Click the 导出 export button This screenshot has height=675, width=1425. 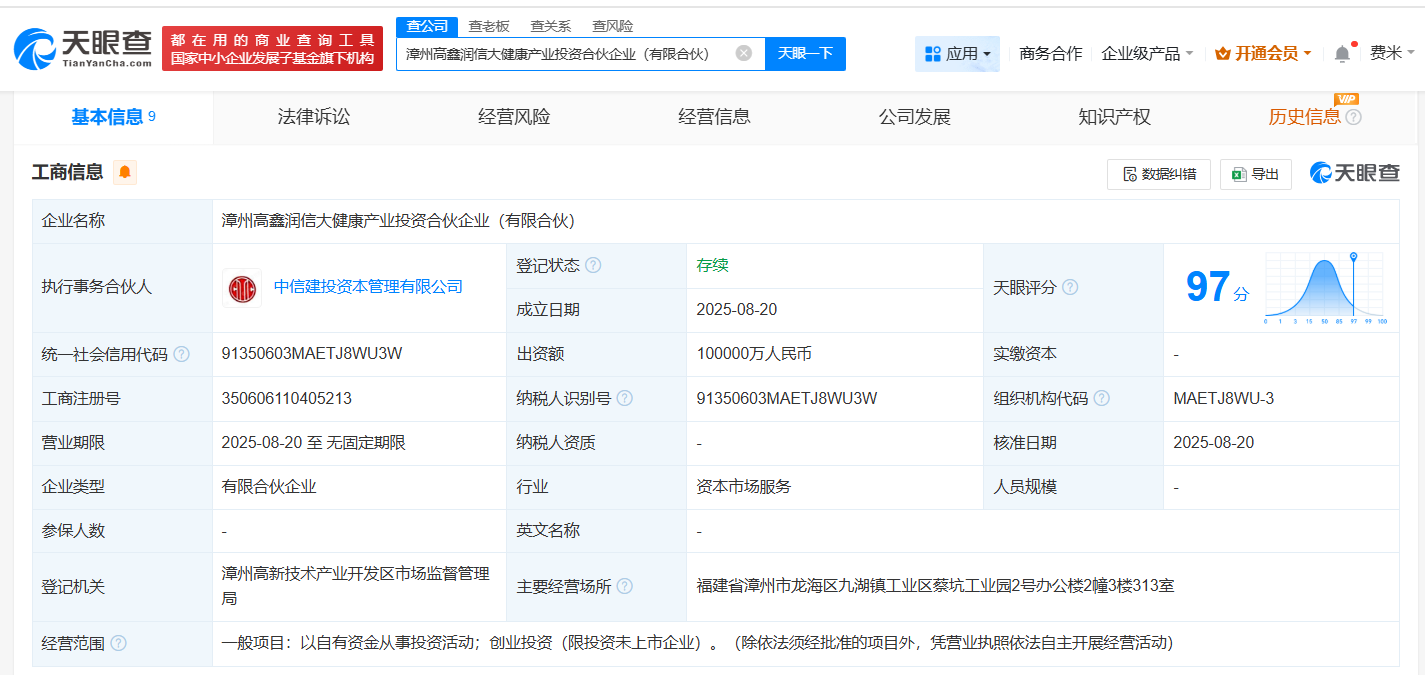1256,174
